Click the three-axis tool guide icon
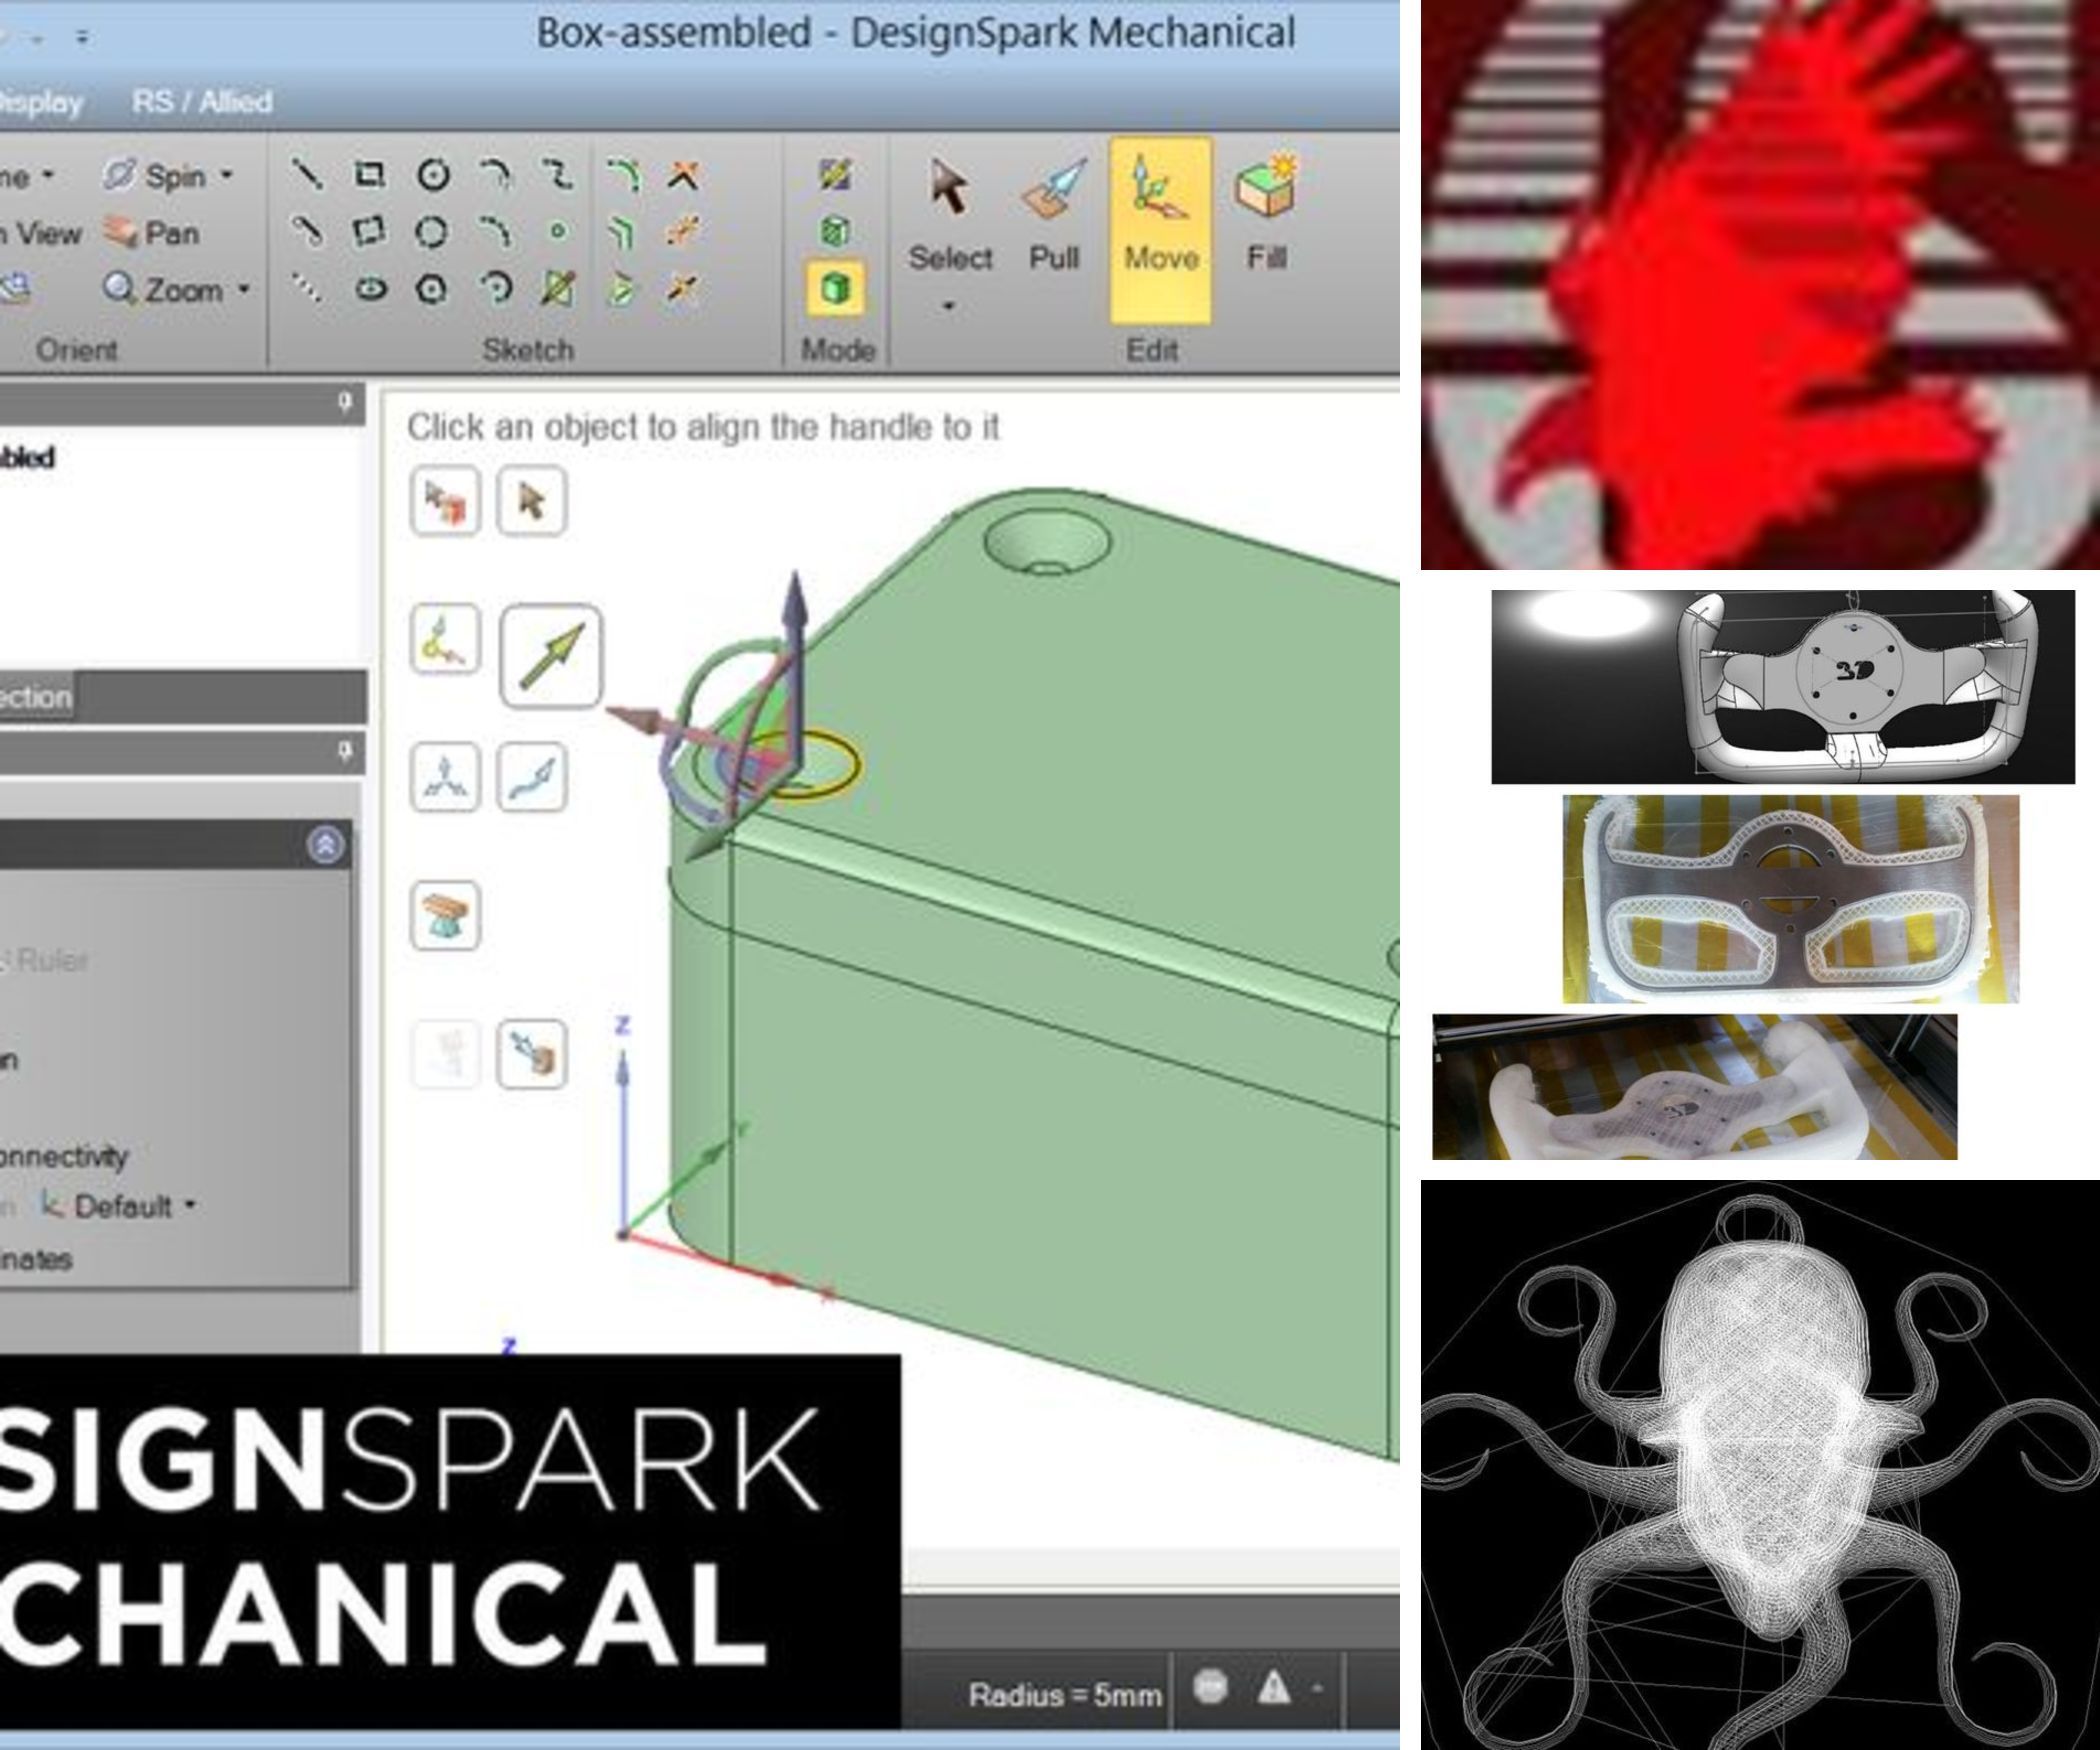Screen dimensions: 2100x1750 click(x=445, y=777)
